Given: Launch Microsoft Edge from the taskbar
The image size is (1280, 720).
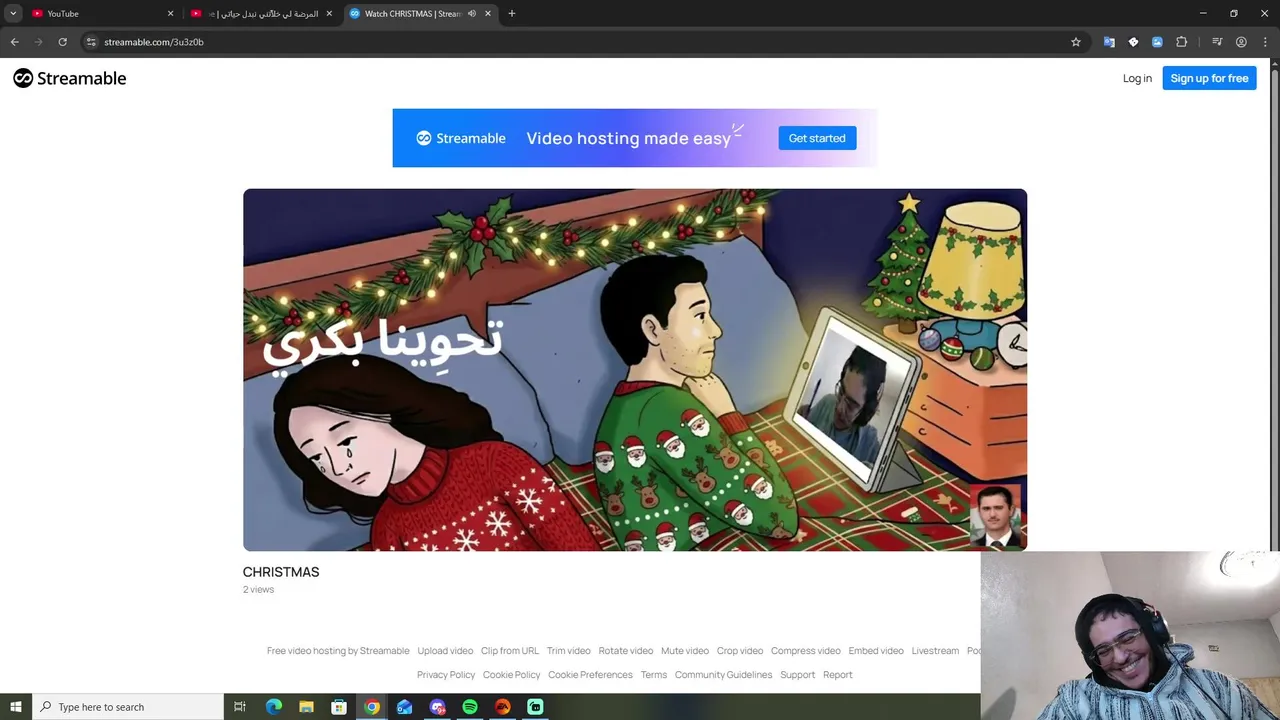Looking at the screenshot, I should (x=273, y=707).
